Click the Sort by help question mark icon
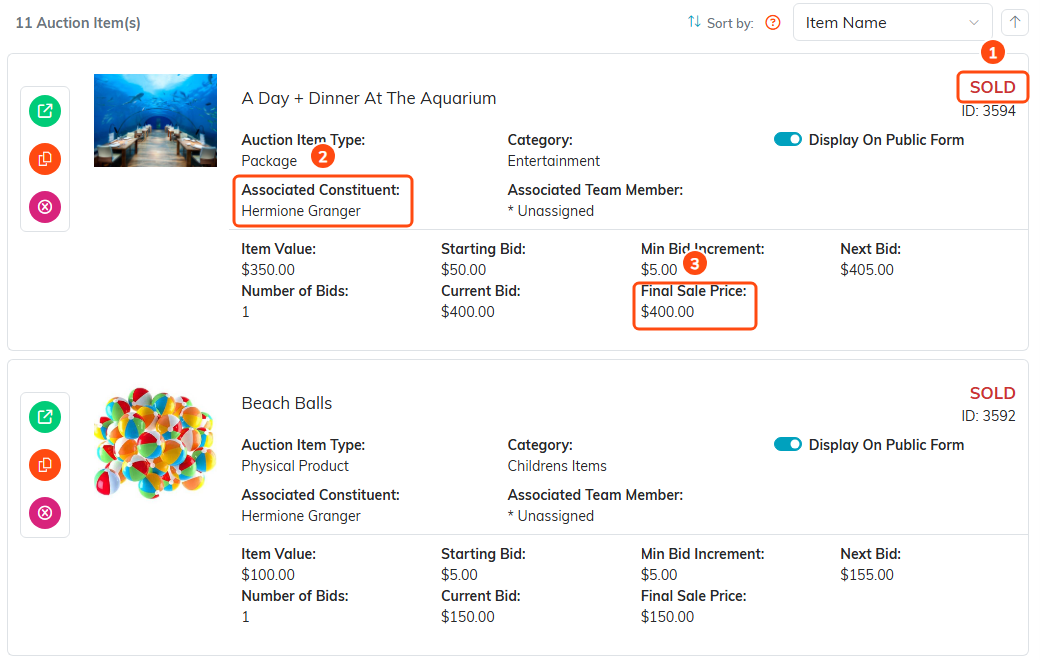Viewport: 1040px width, 660px height. click(773, 23)
